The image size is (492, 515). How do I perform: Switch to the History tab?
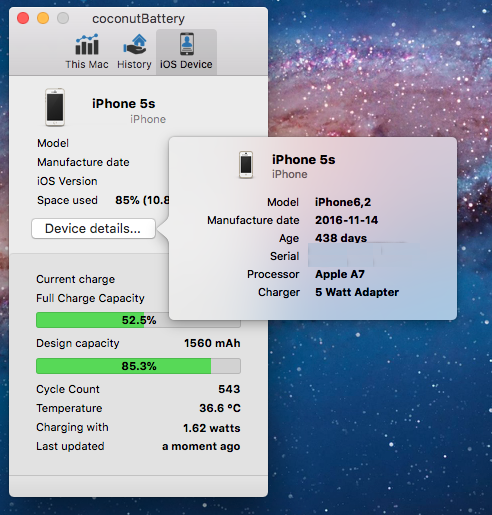click(134, 51)
